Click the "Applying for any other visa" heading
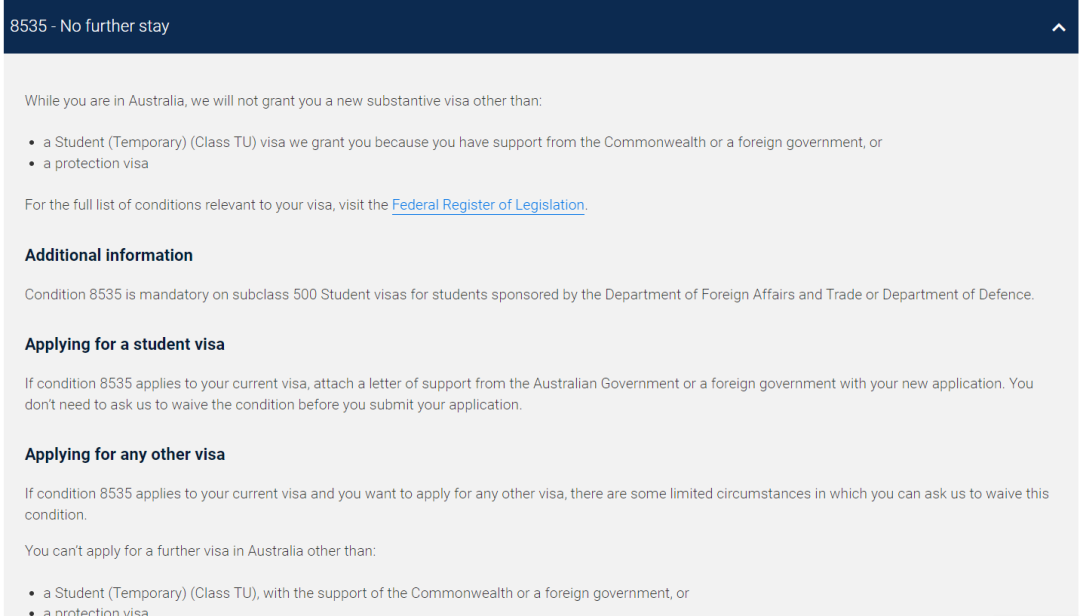Viewport: 1080px width, 616px height. 125,455
